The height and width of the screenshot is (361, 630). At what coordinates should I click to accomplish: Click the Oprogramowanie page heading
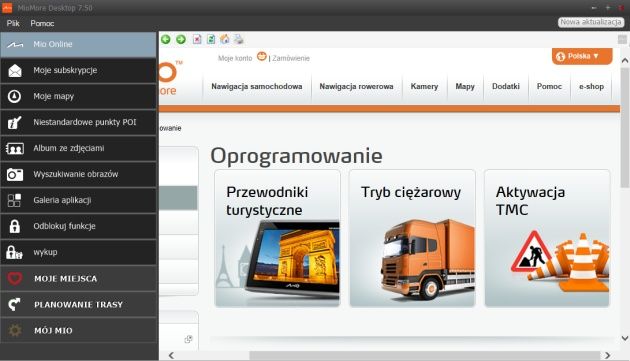[296, 156]
